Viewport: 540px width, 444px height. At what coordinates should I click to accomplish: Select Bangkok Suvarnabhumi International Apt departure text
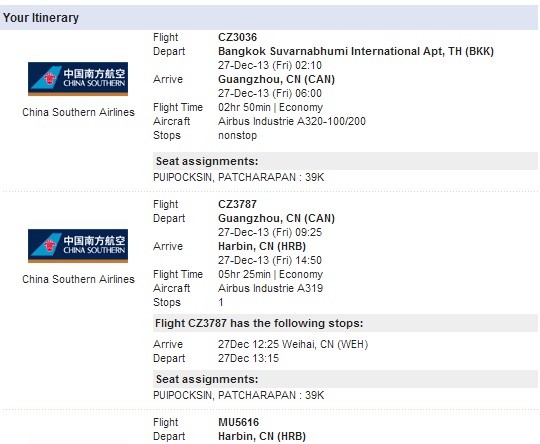point(356,51)
